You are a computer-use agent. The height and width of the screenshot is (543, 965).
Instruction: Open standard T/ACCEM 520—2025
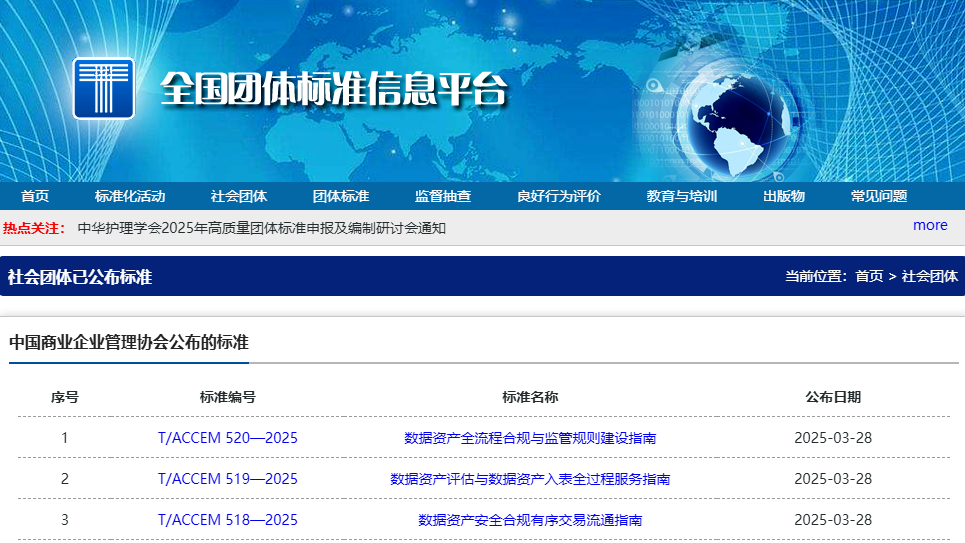point(228,438)
